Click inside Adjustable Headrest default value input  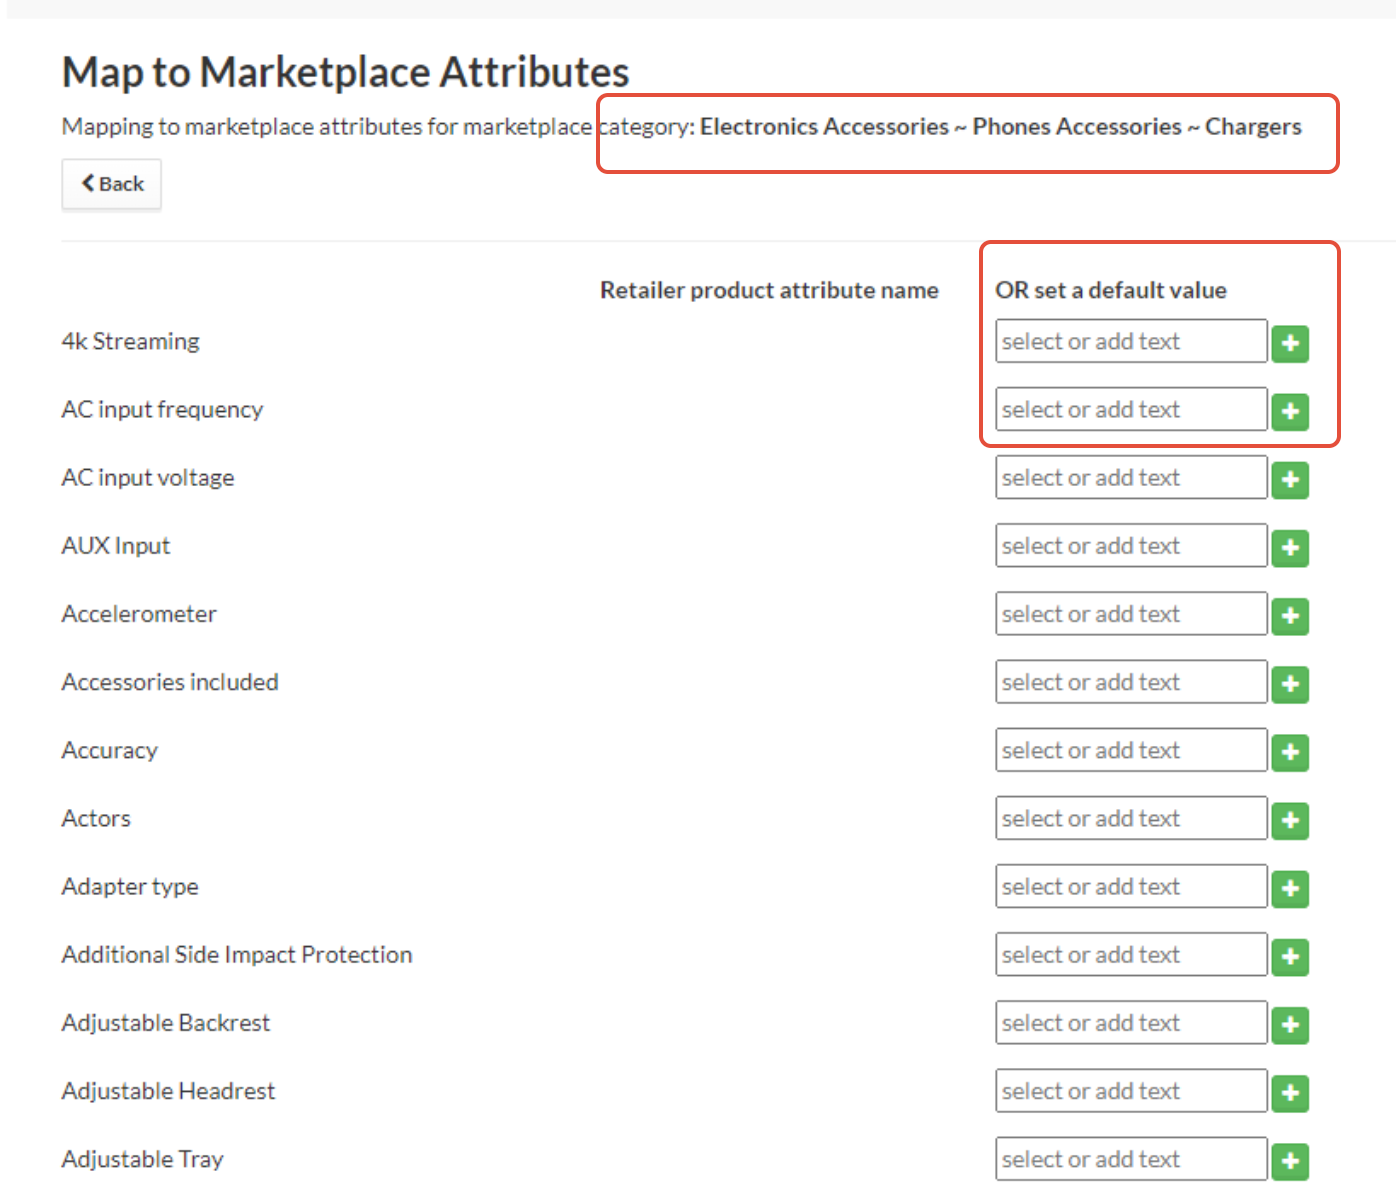click(1129, 1090)
